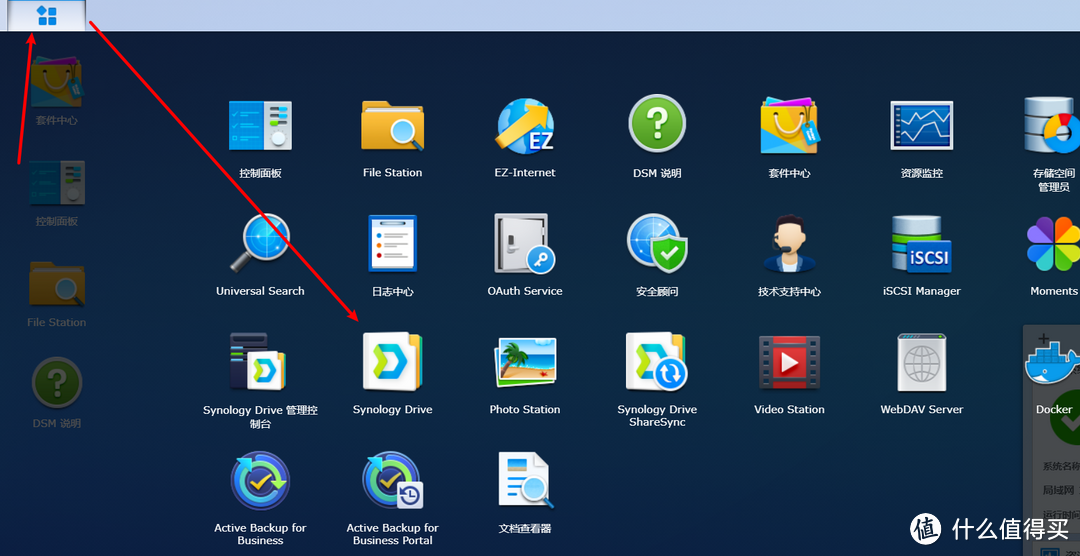This screenshot has width=1080, height=556.
Task: Open Video Station icon
Action: pos(789,362)
